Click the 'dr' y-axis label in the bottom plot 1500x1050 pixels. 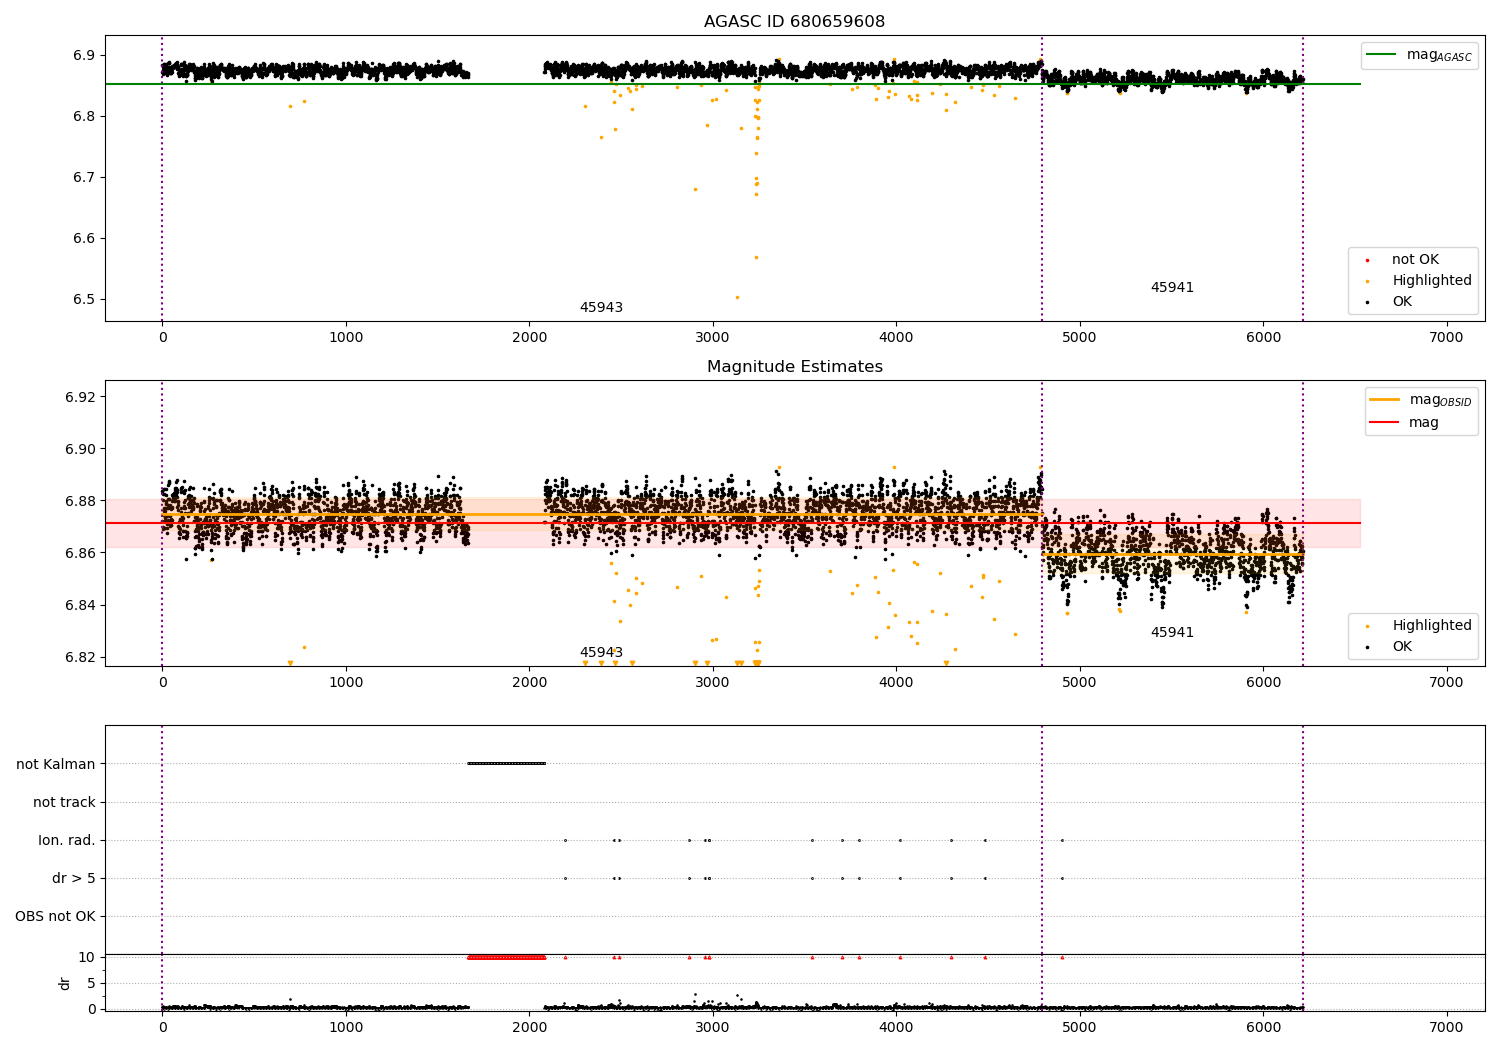pyautogui.click(x=65, y=983)
